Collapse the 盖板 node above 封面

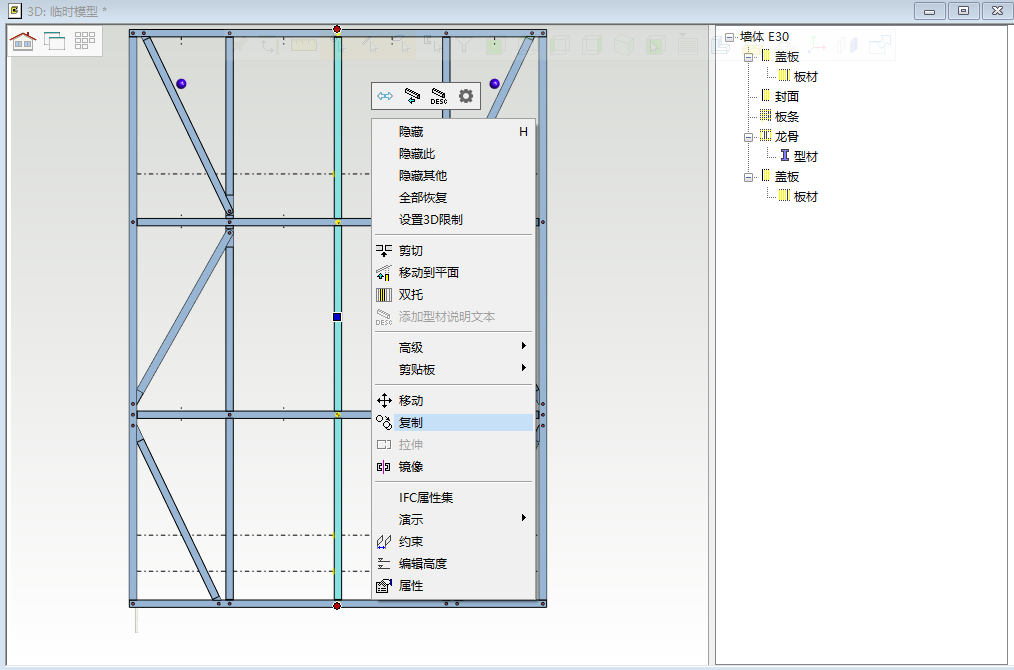pos(748,57)
